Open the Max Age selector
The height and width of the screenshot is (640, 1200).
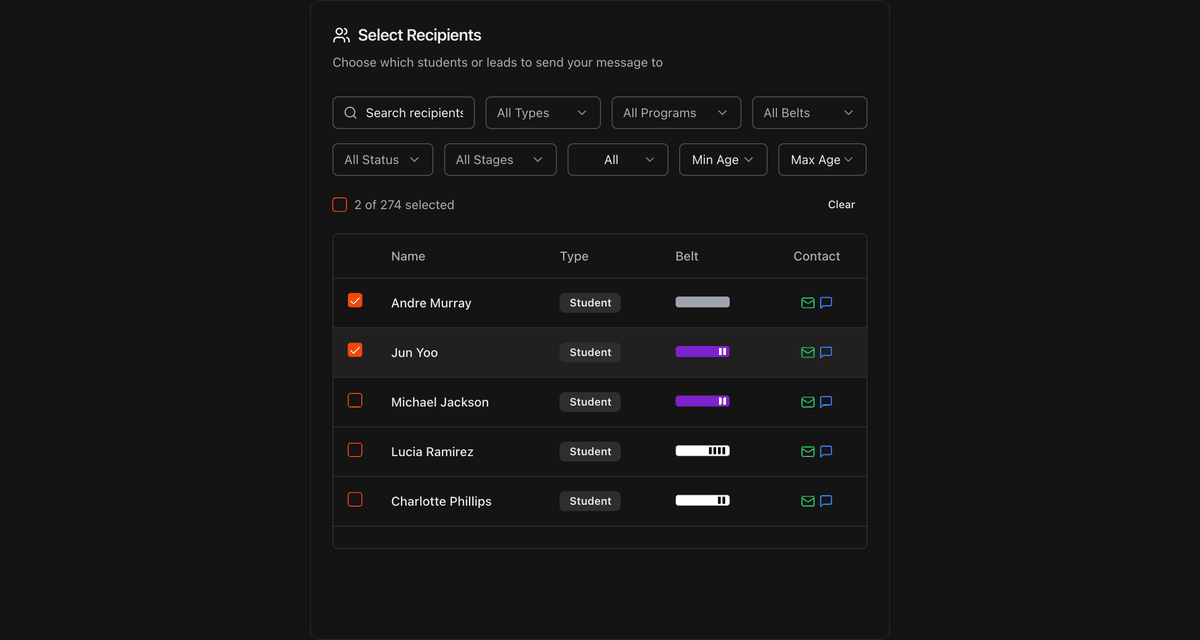coord(823,160)
